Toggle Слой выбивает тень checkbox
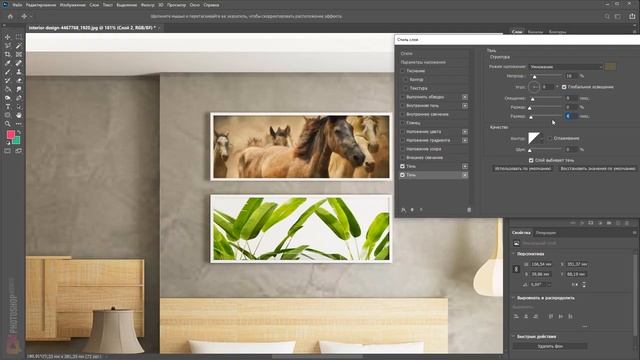 point(531,160)
